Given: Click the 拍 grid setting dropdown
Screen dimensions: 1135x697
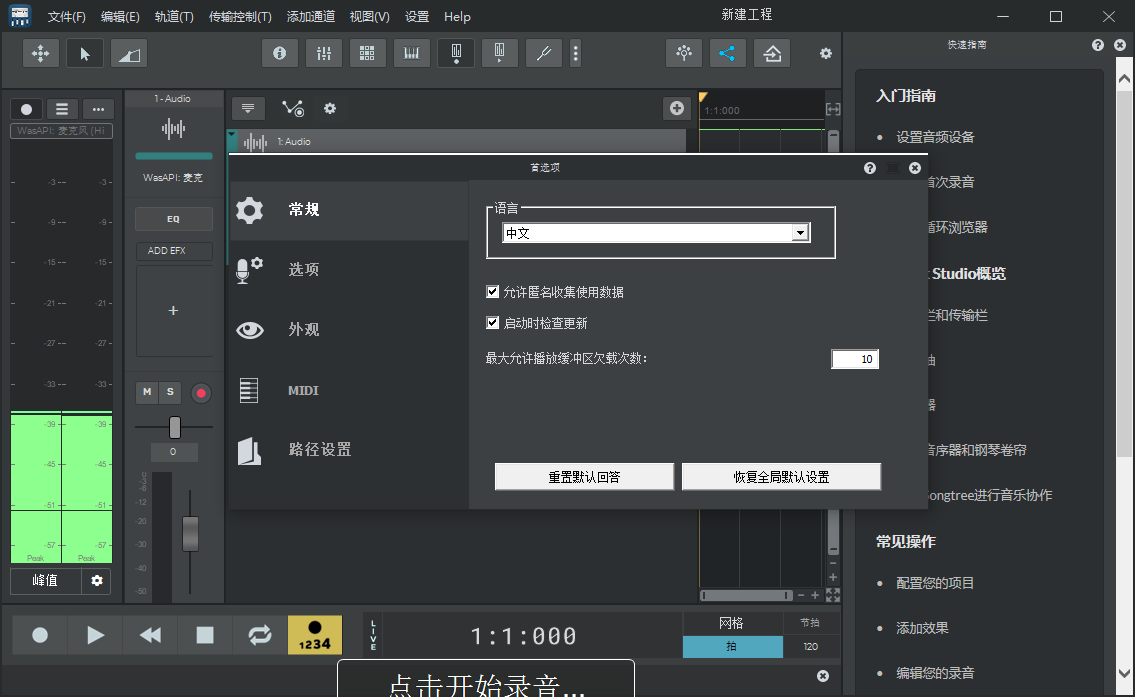Looking at the screenshot, I should click(x=733, y=647).
